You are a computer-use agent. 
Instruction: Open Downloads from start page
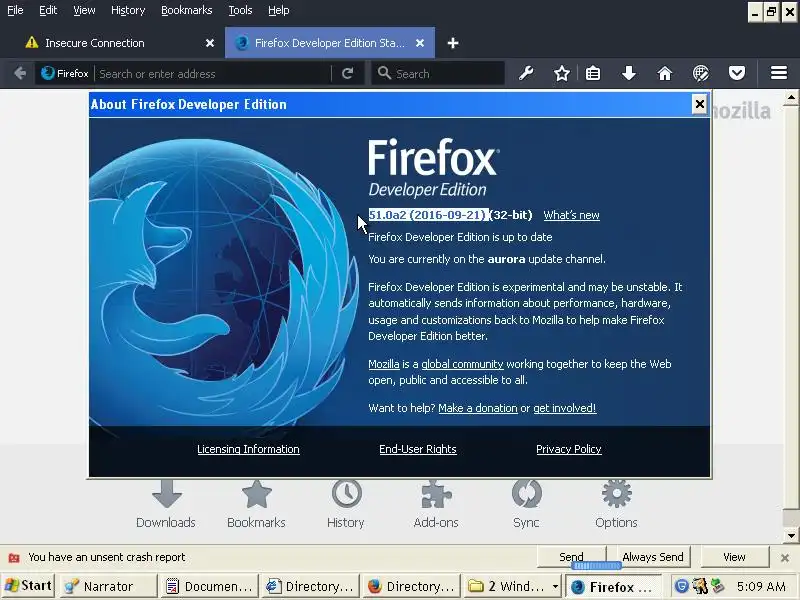pos(166,505)
